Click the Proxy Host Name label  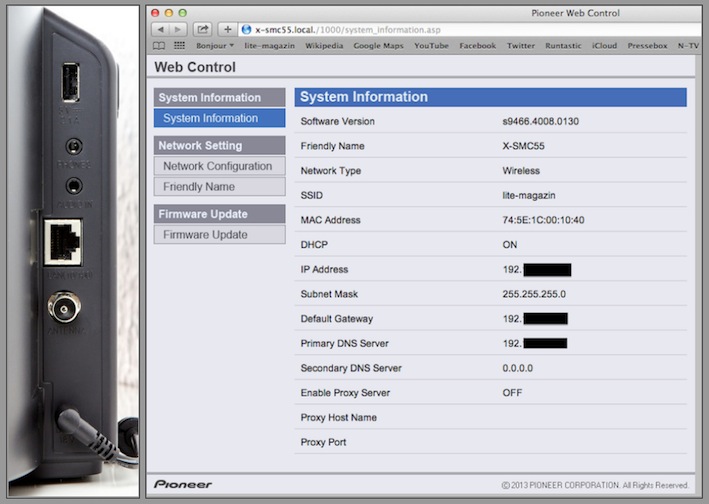[x=338, y=418]
